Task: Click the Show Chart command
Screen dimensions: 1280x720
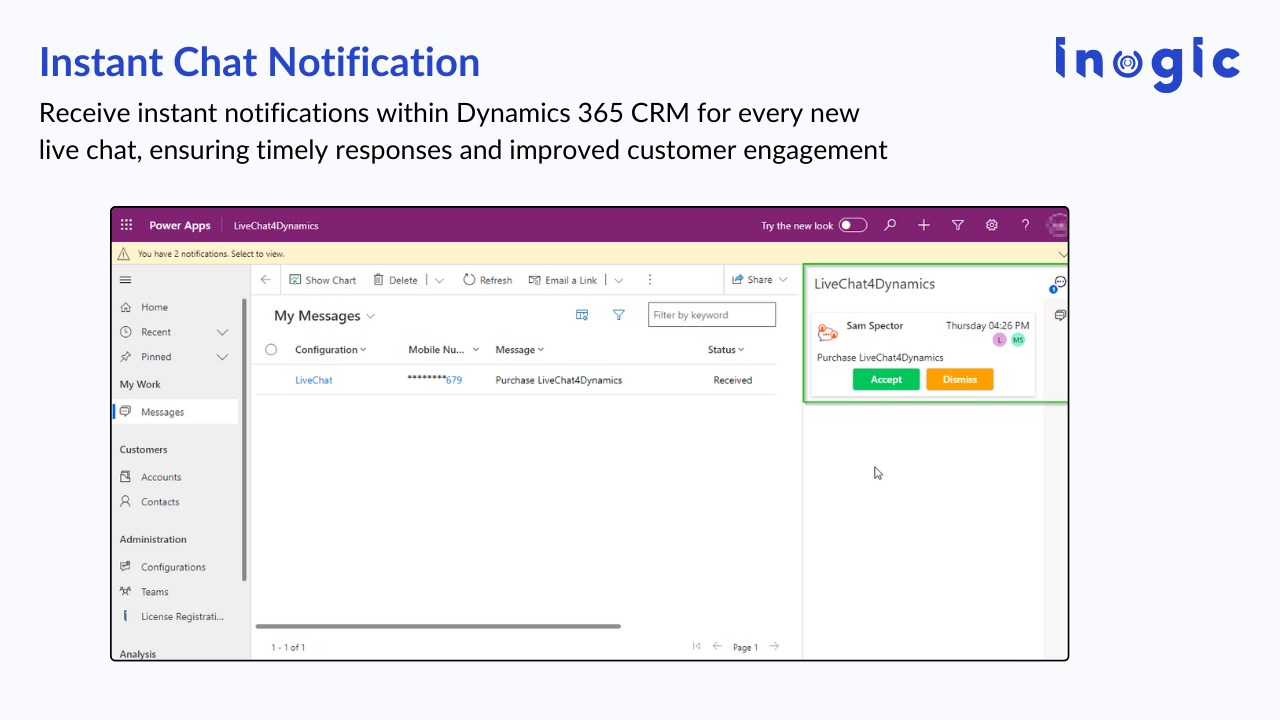Action: coord(322,280)
